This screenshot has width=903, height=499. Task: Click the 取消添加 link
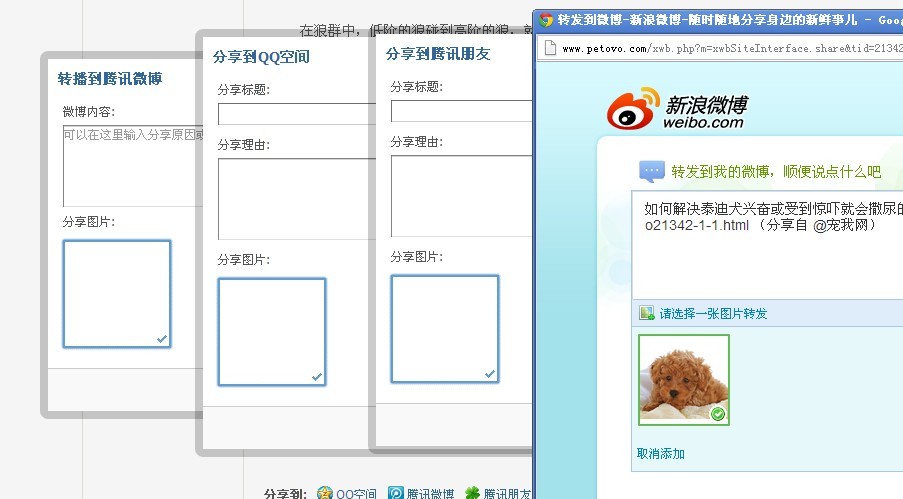[661, 453]
